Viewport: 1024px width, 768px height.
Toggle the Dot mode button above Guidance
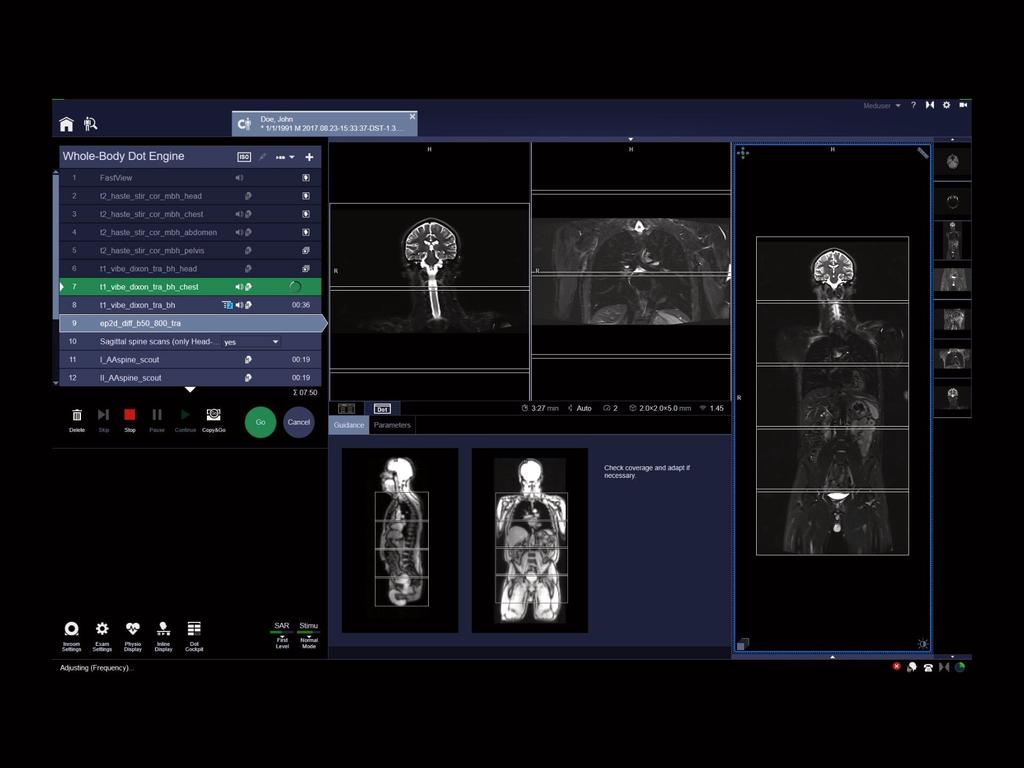pos(382,408)
